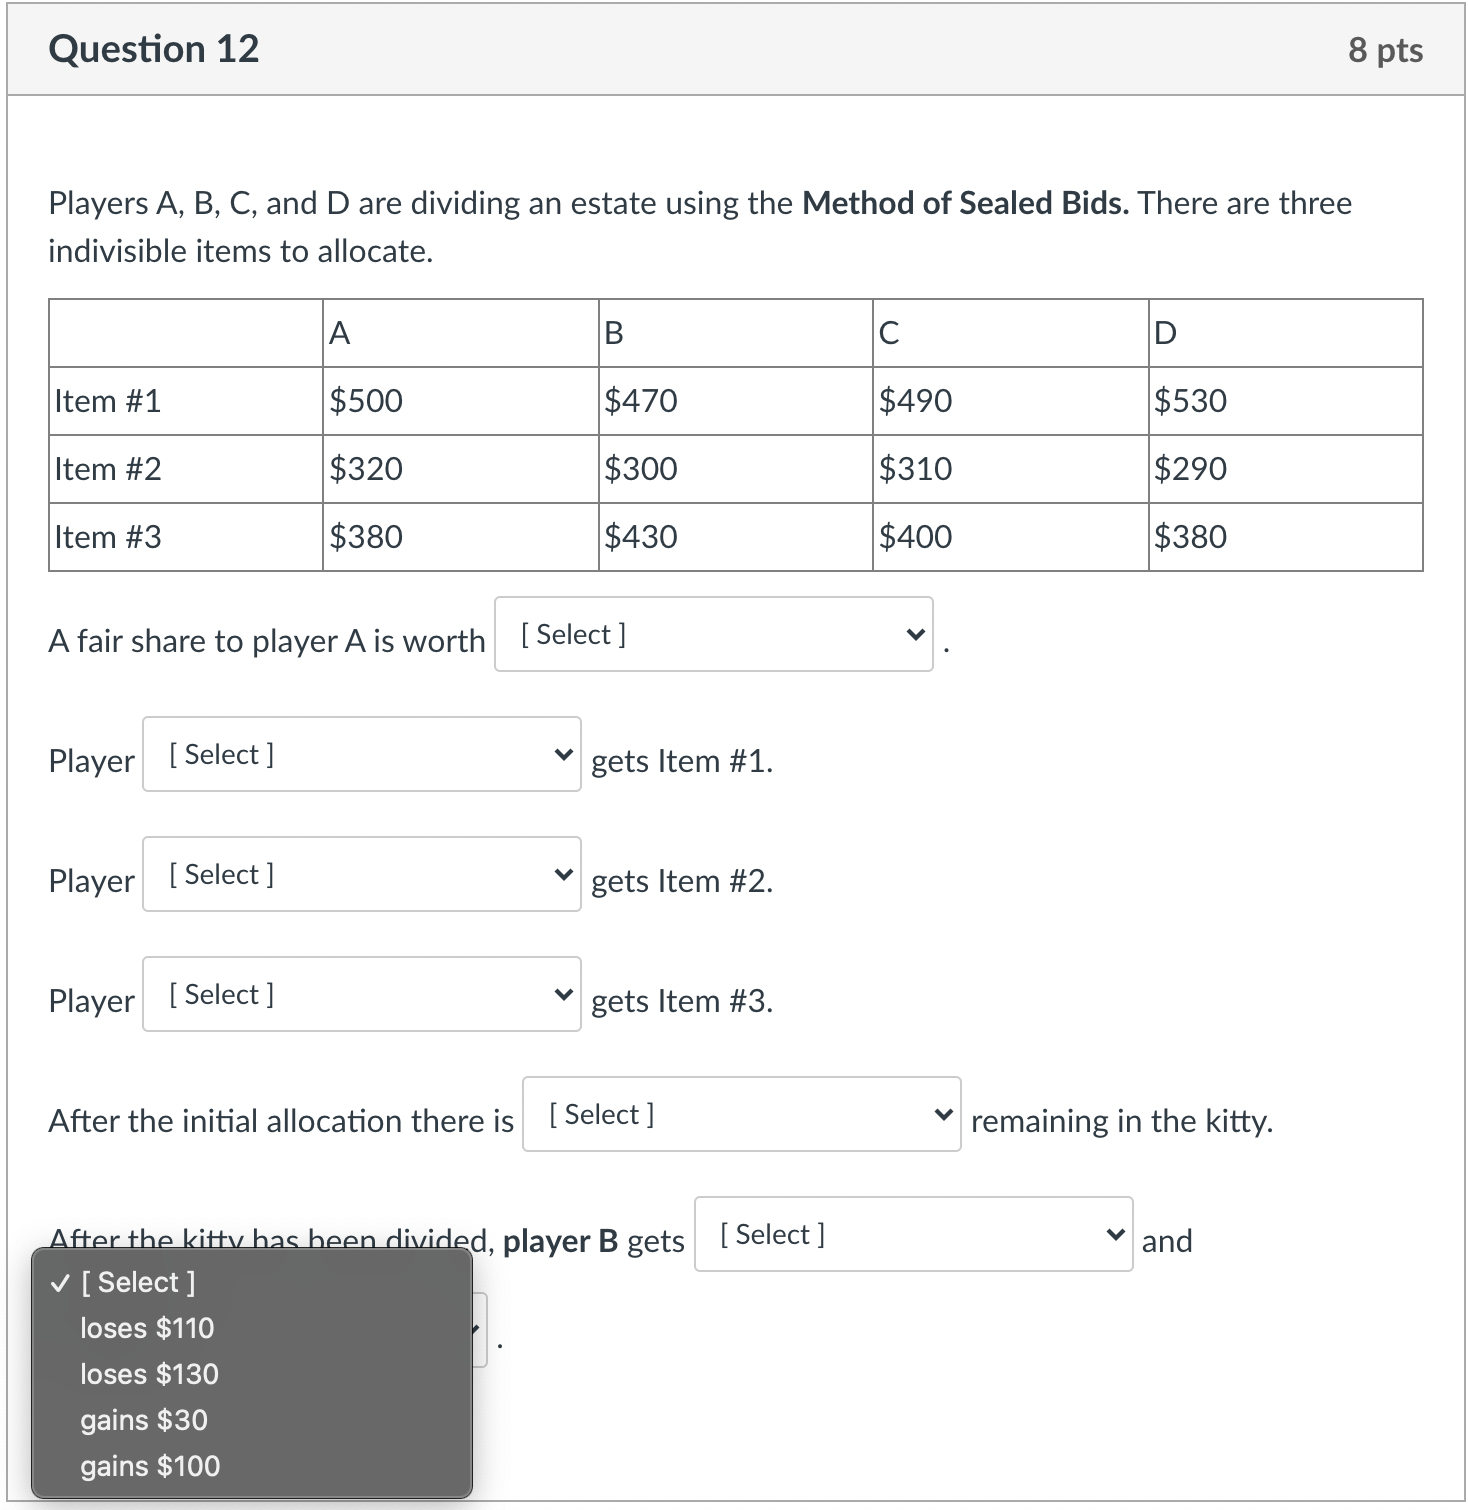1468x1510 pixels.
Task: Open the fair share value dropdown
Action: tap(712, 633)
